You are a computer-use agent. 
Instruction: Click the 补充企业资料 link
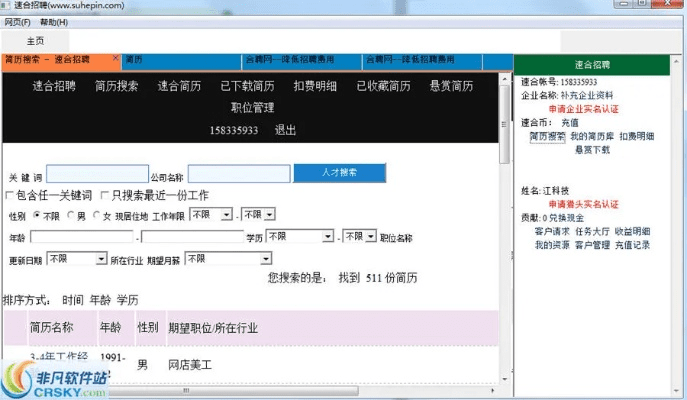coord(587,95)
